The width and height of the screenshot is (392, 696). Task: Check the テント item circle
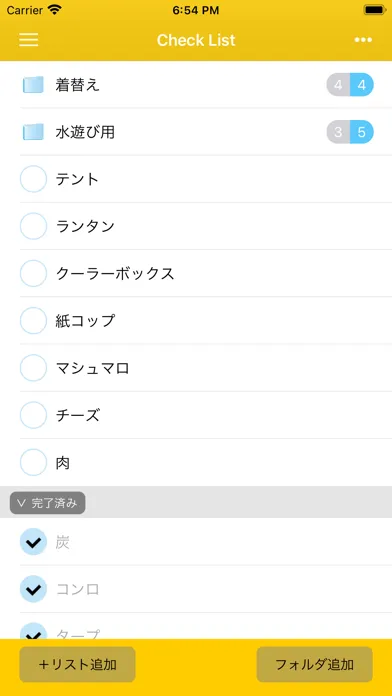pyautogui.click(x=33, y=179)
